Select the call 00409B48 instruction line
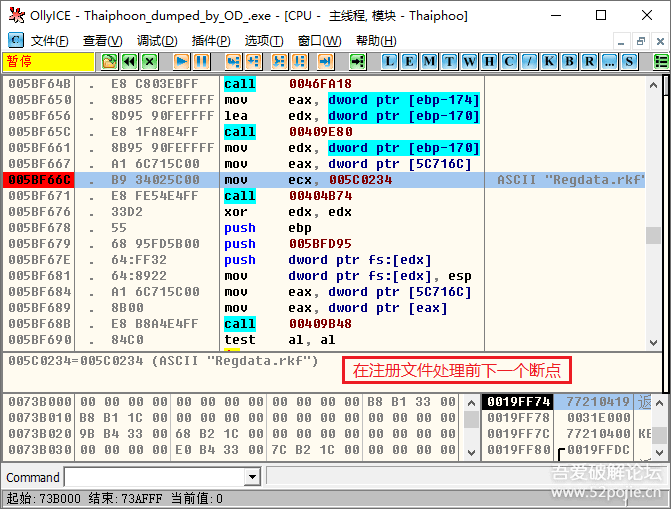Viewport: 671px width, 509px height. pos(320,324)
